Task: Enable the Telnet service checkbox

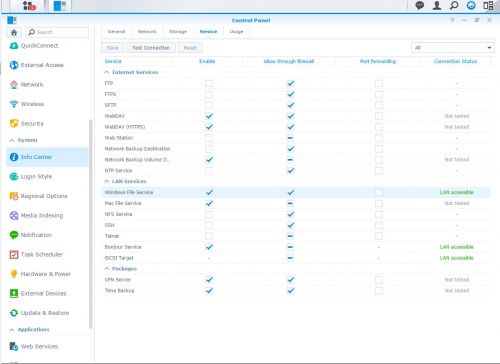Action: (209, 236)
